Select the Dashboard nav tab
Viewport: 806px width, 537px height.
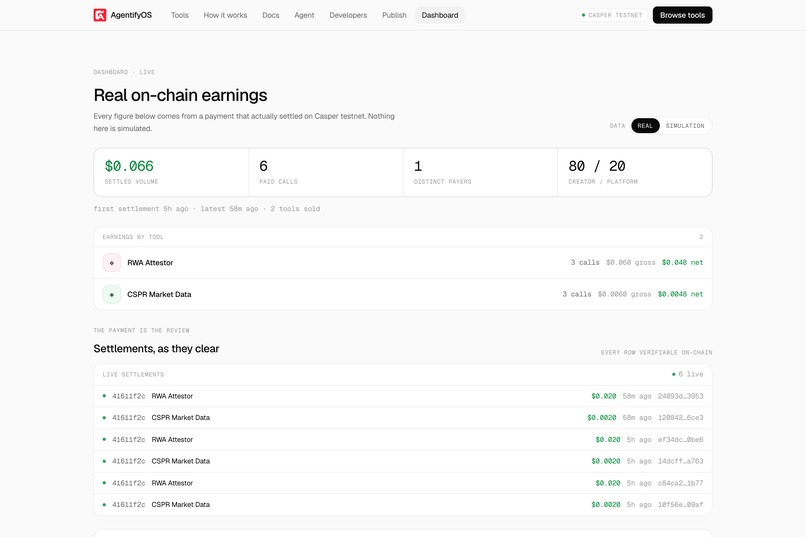coord(440,15)
